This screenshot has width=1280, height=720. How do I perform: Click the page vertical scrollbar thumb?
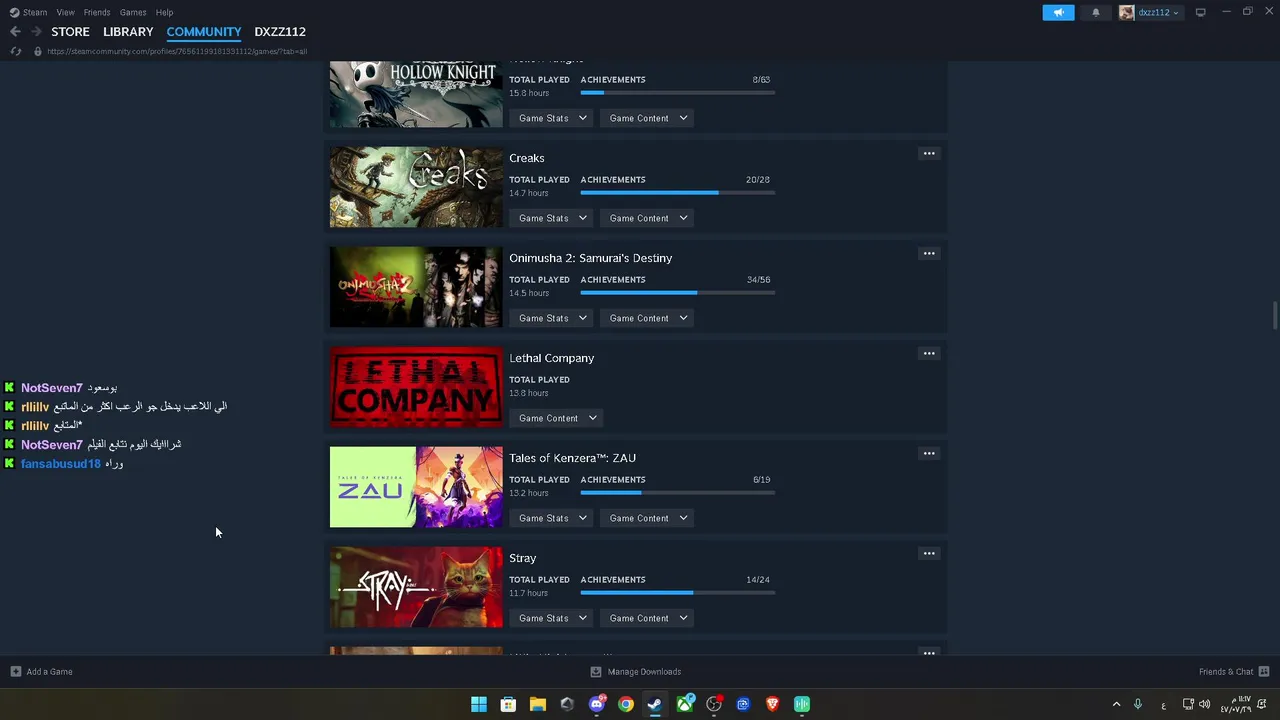pyautogui.click(x=1274, y=313)
